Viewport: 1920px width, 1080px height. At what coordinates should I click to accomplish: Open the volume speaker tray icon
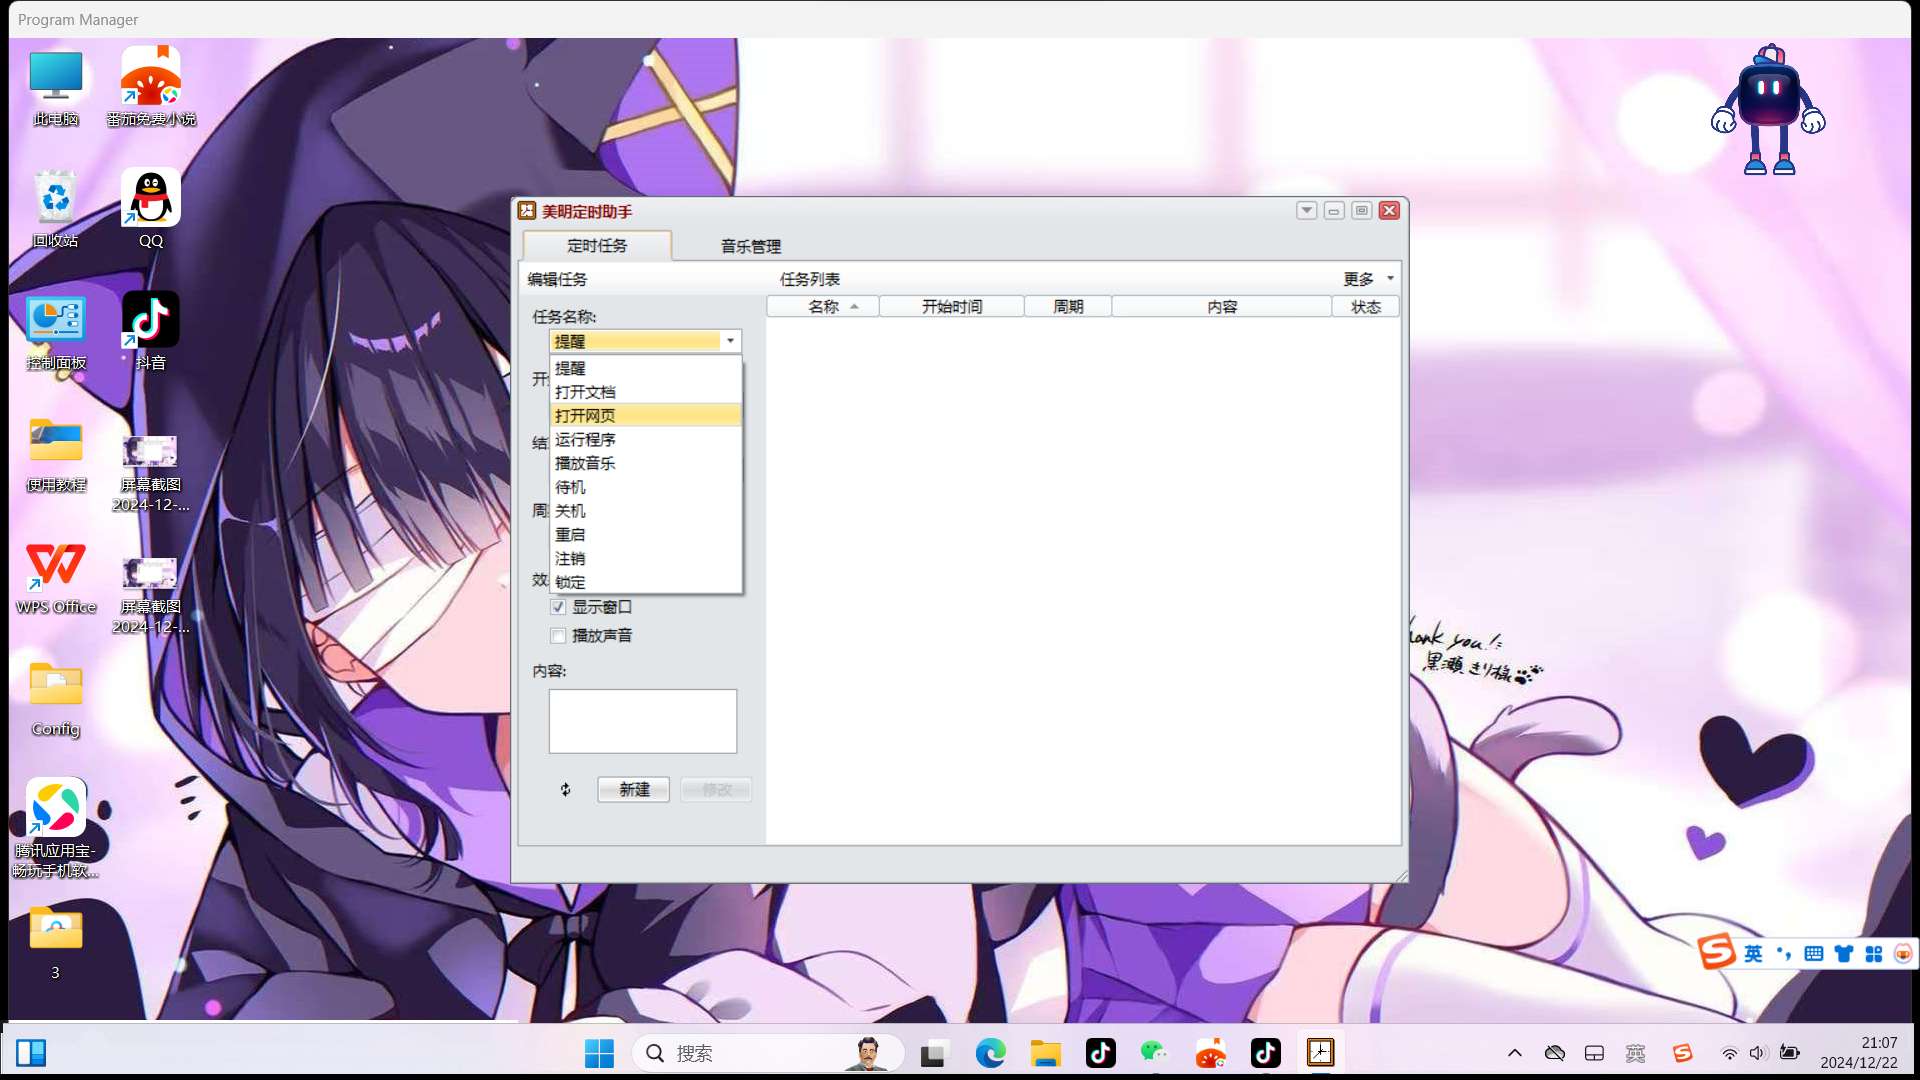(x=1759, y=1053)
